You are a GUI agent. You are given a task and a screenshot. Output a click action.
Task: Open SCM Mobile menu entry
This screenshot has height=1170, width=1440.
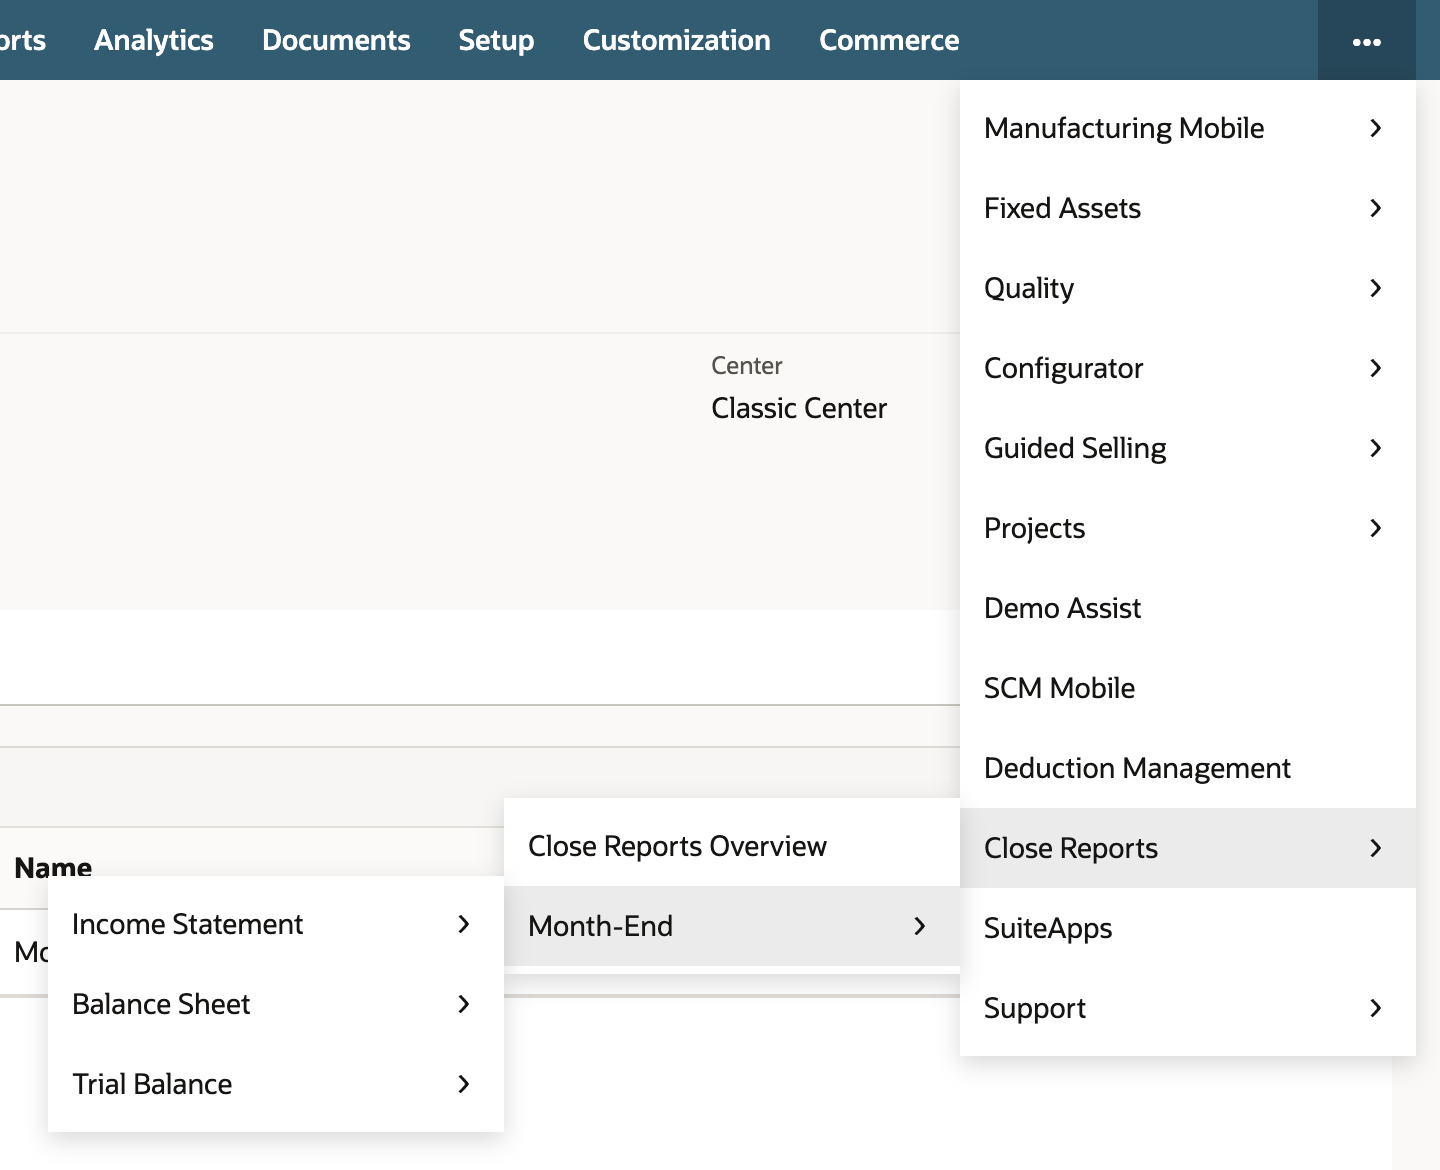(x=1188, y=688)
